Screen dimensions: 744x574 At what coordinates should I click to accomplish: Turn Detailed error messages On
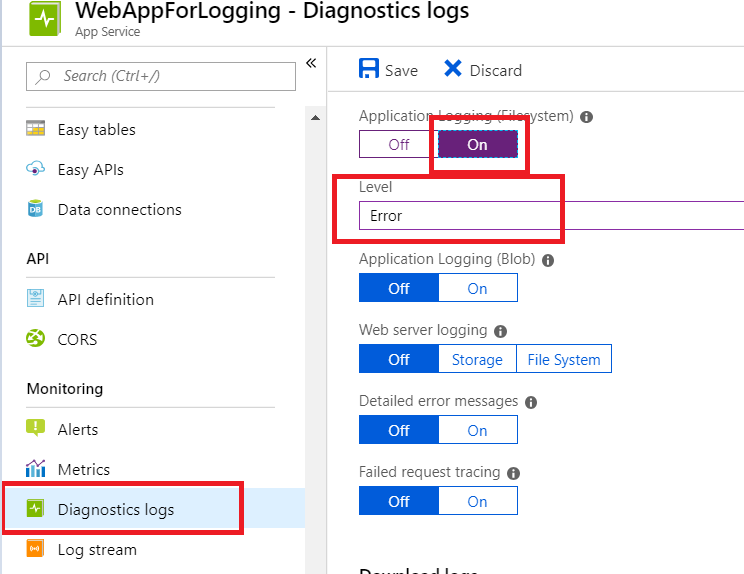478,430
